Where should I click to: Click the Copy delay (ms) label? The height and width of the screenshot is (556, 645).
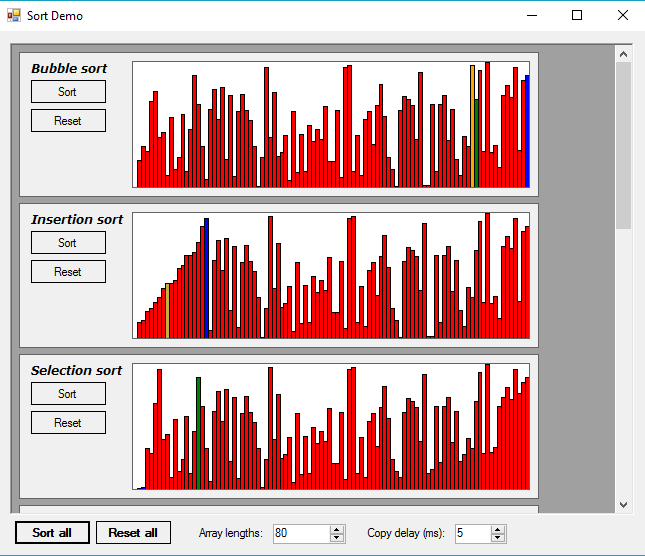coord(406,533)
